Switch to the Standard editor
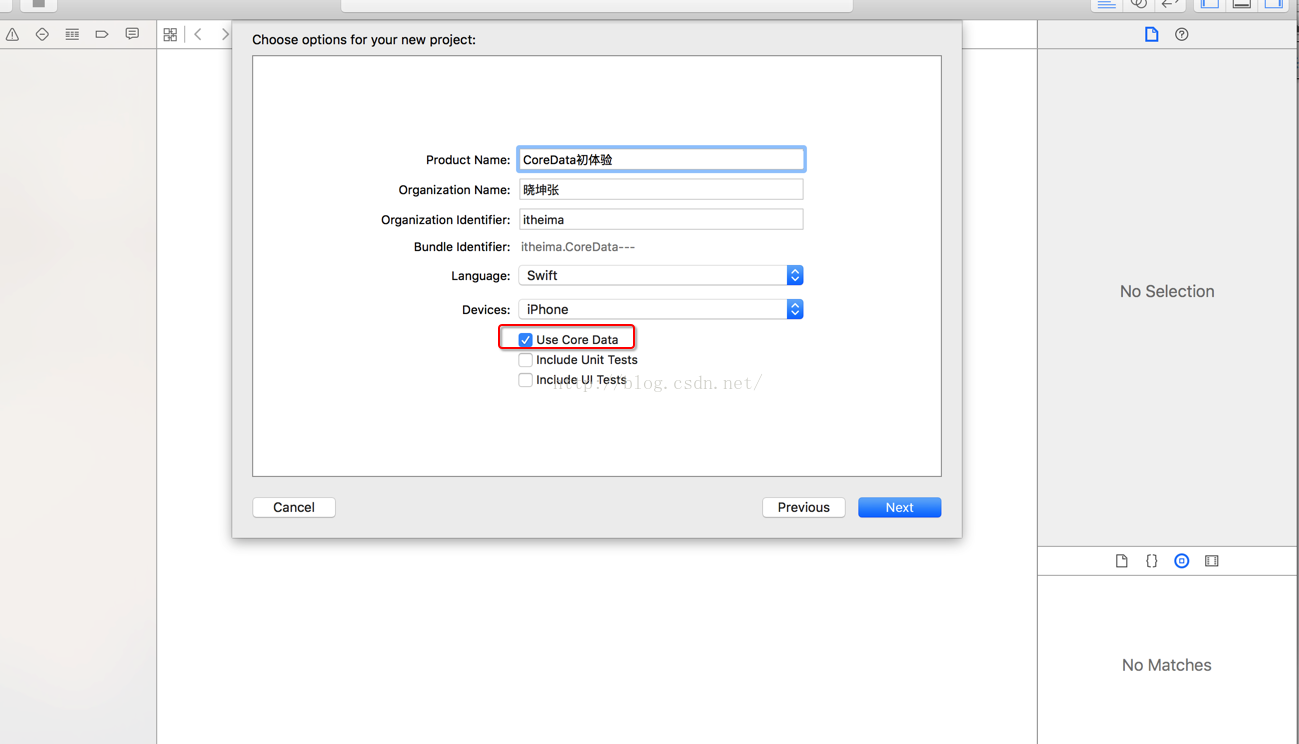Image resolution: width=1299 pixels, height=744 pixels. coord(1106,4)
